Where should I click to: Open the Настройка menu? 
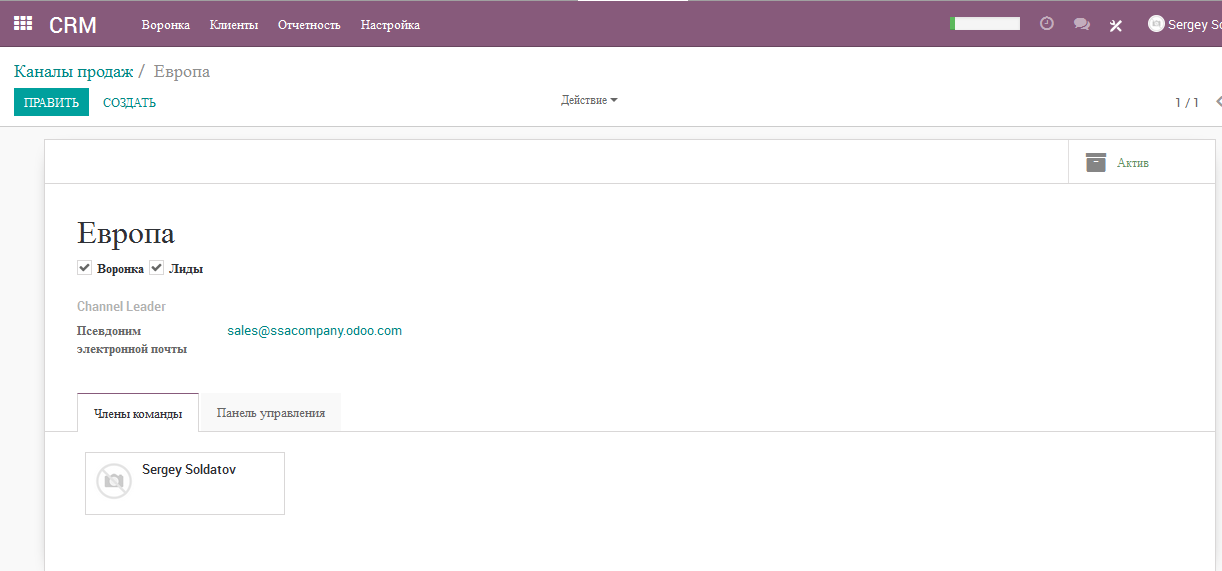click(390, 25)
